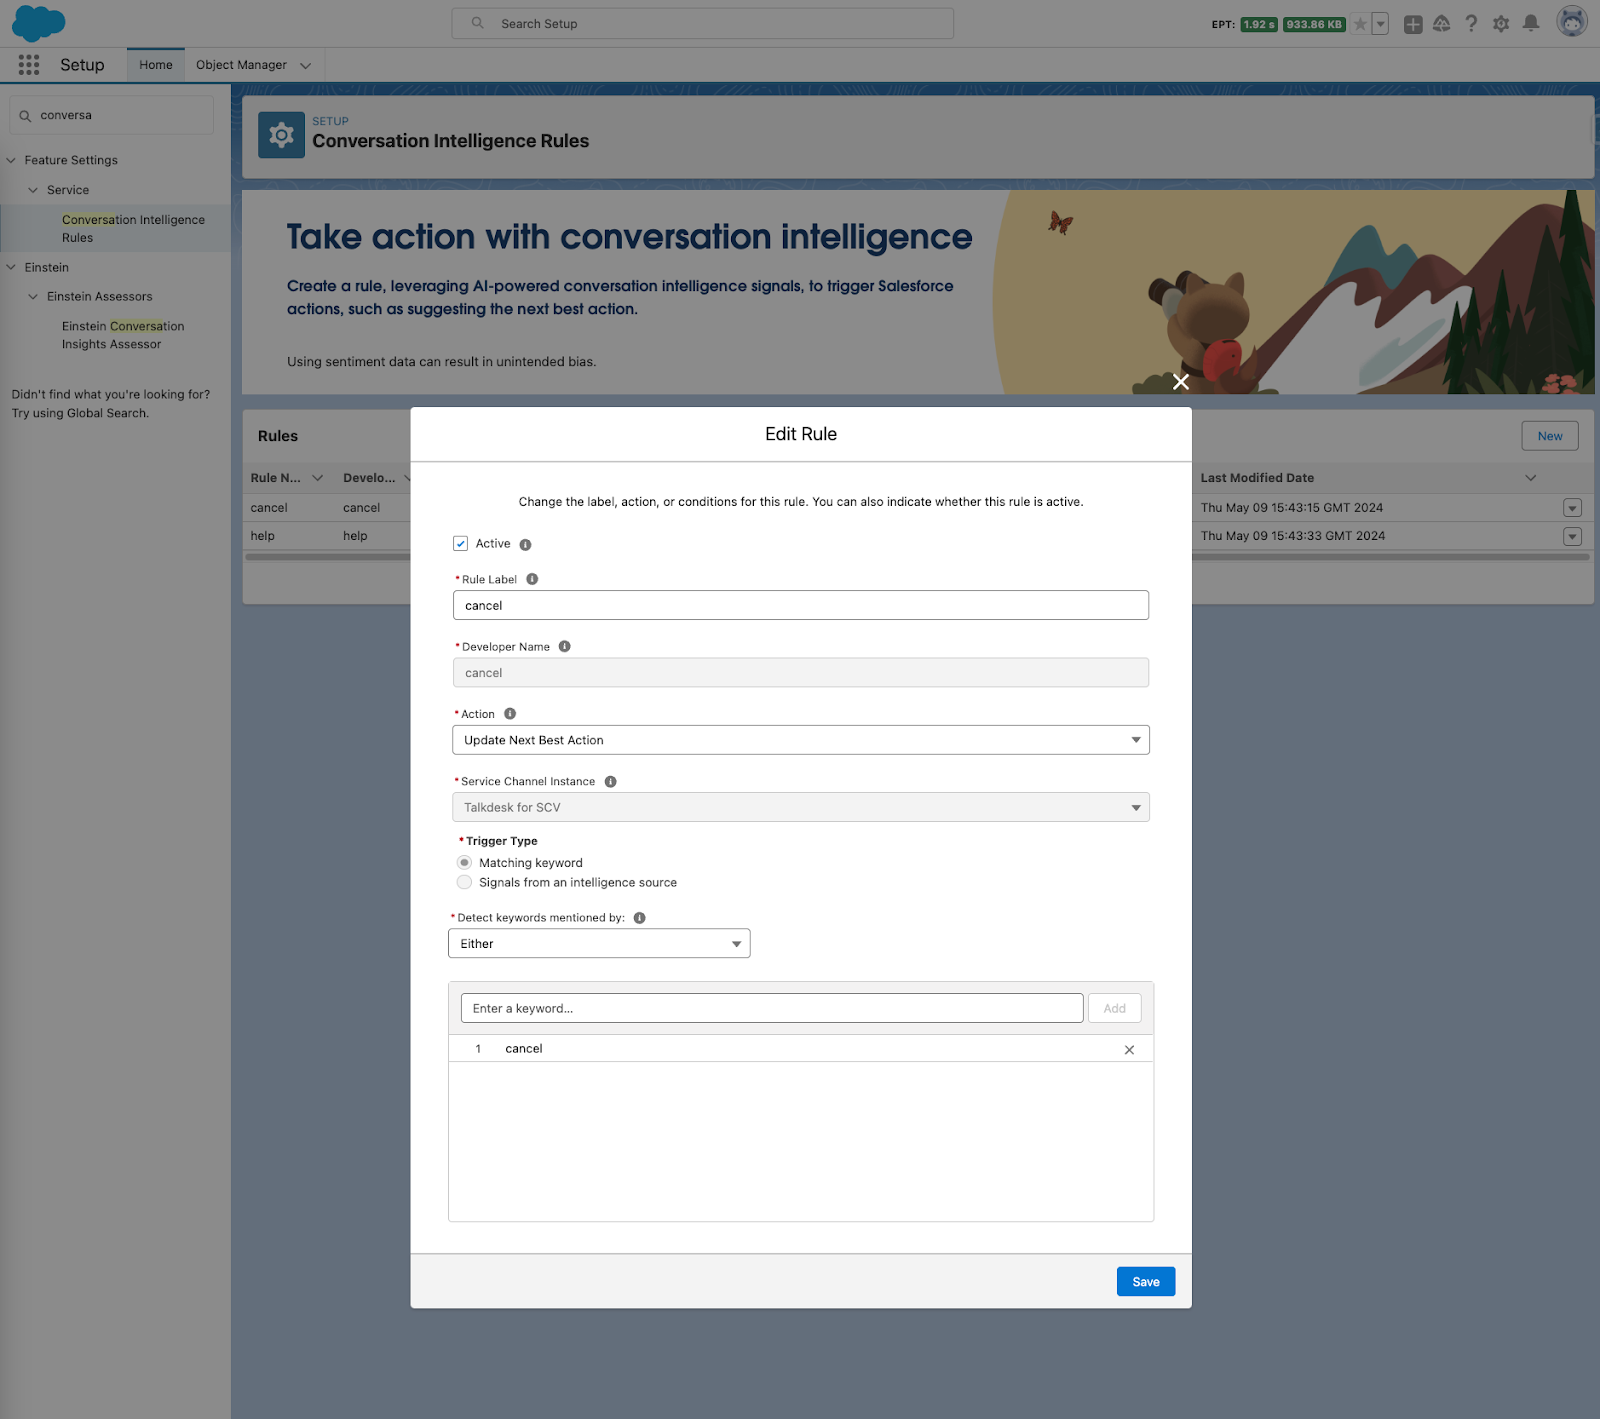
Task: Click the info icon next to Action
Action: 510,714
